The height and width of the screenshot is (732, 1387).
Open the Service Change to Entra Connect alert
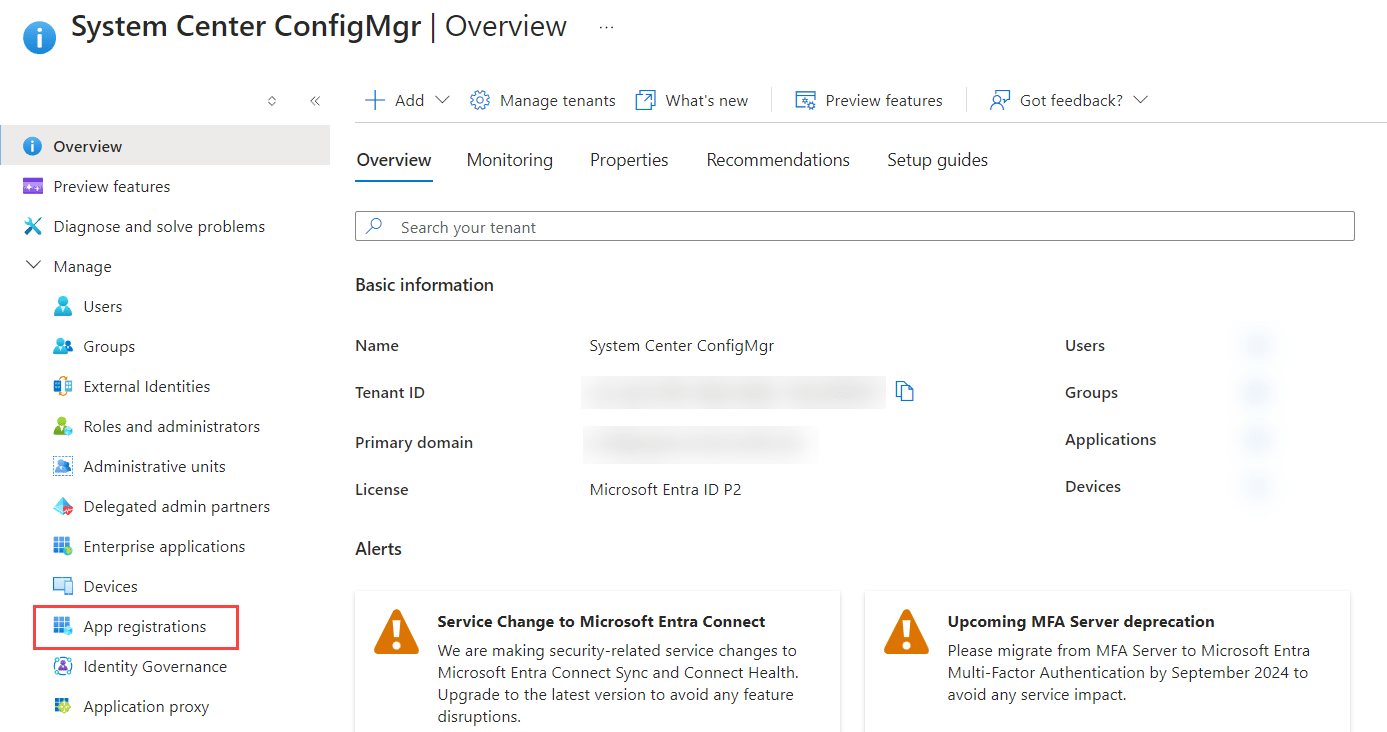point(598,661)
